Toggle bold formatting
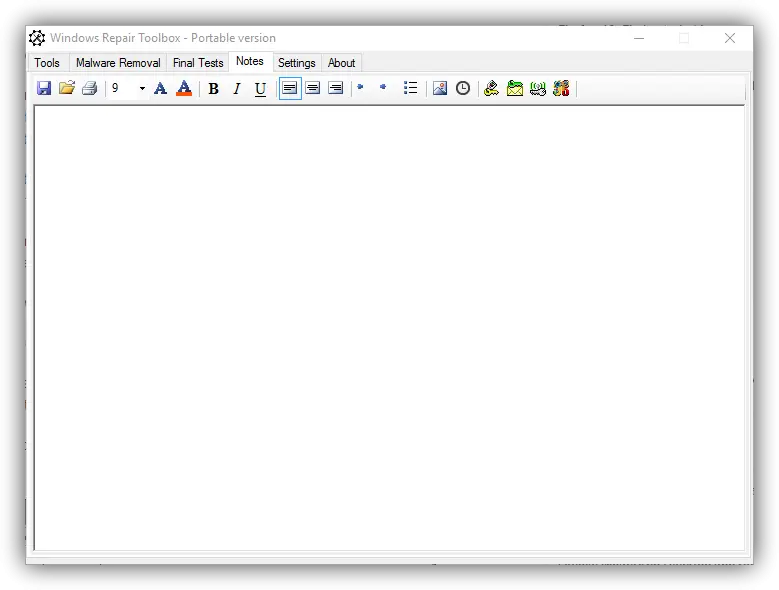This screenshot has width=779, height=590. pyautogui.click(x=214, y=88)
